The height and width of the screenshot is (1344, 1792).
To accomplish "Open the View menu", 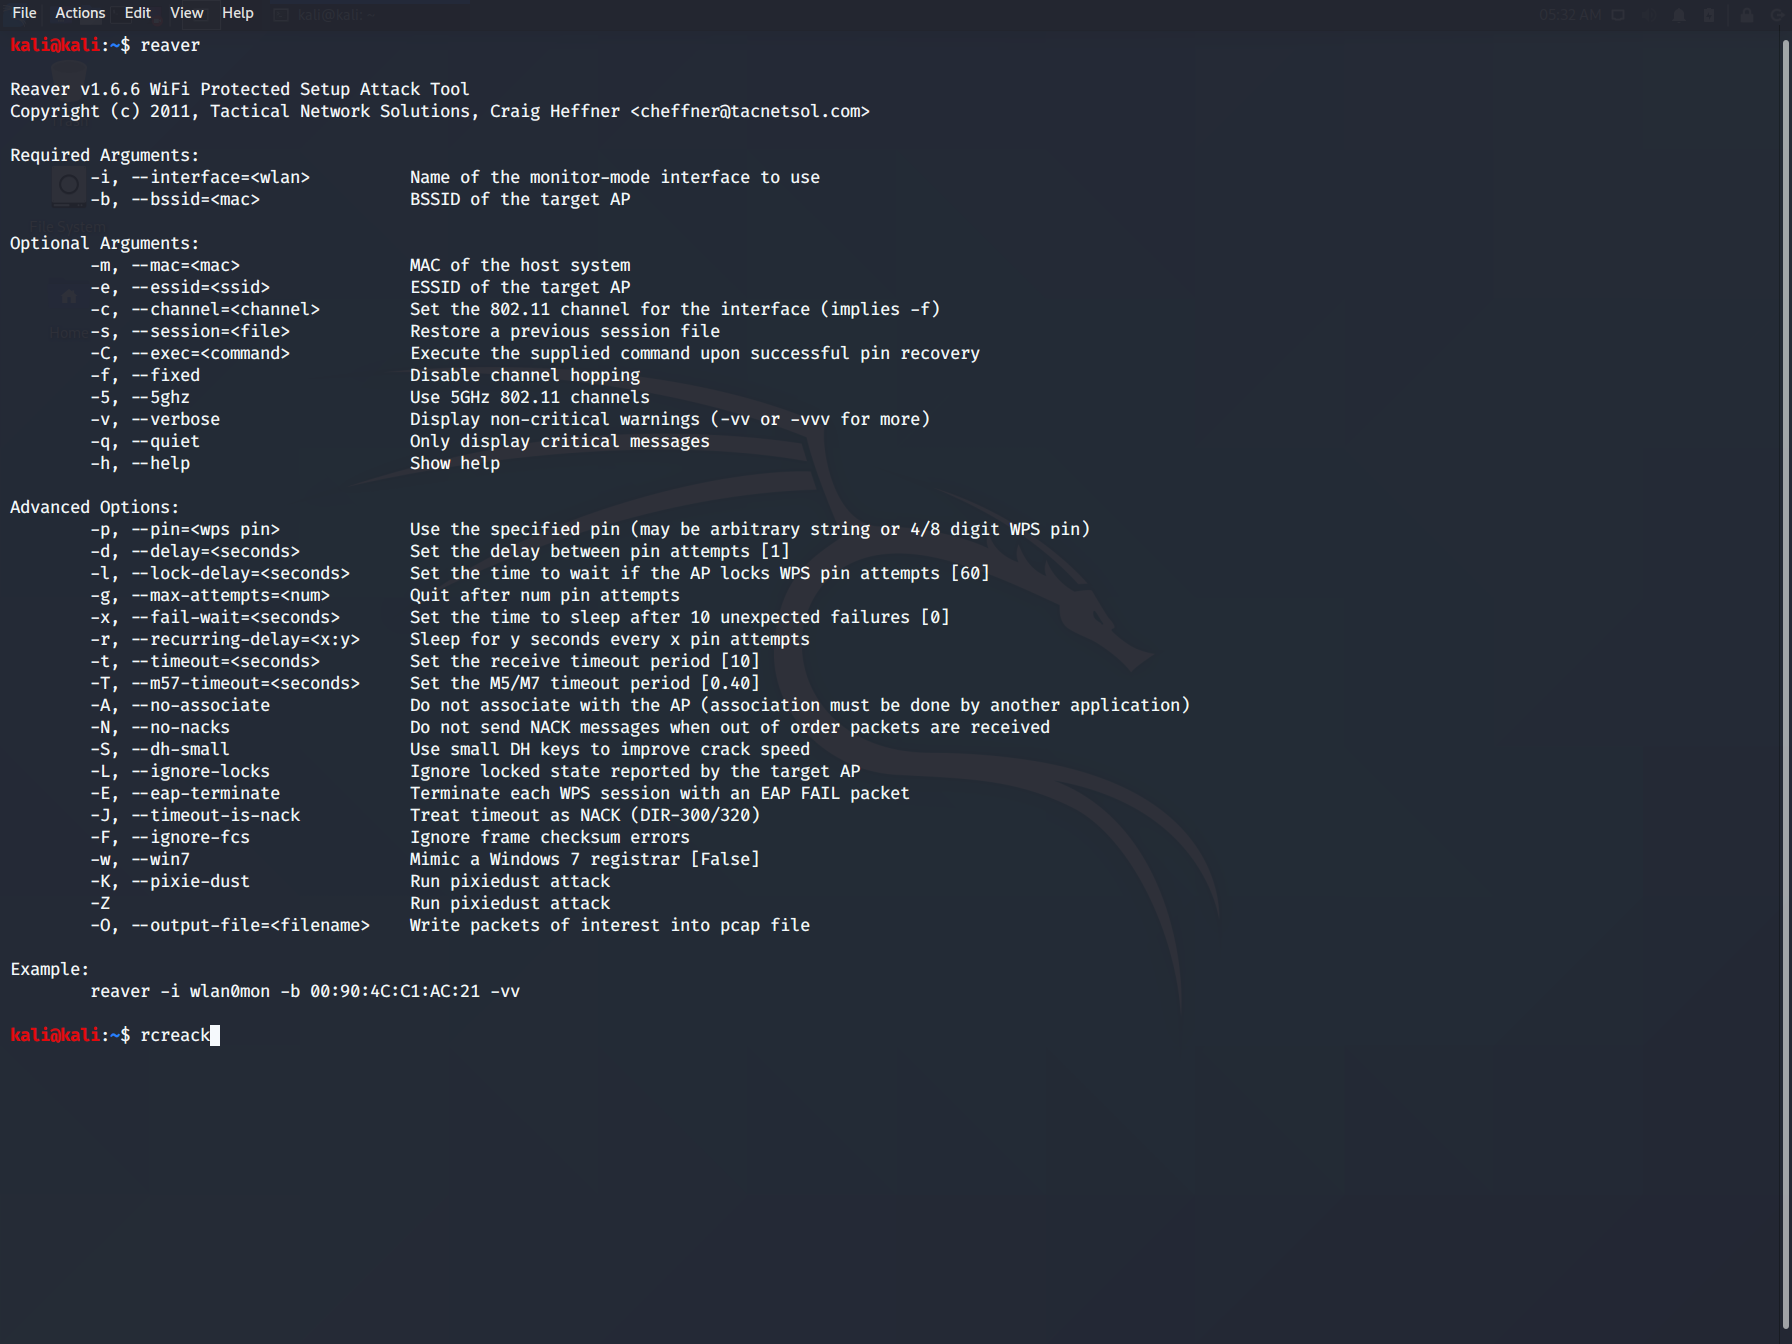I will (187, 13).
